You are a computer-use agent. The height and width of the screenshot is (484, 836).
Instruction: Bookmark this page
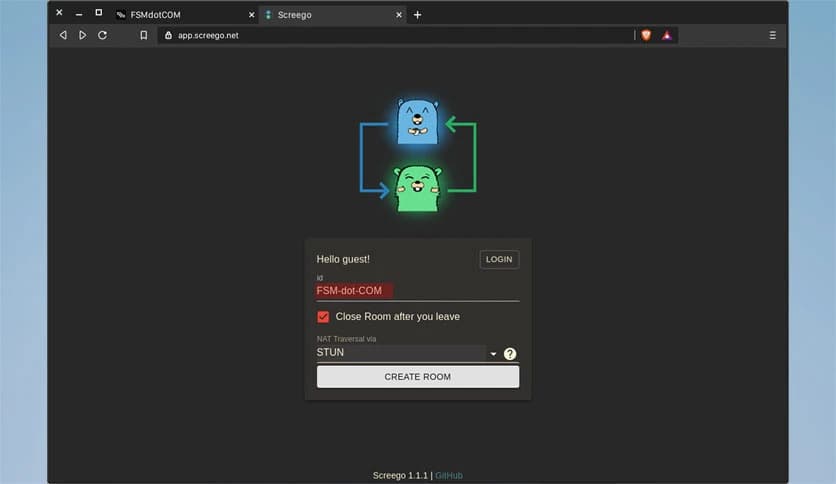[143, 35]
